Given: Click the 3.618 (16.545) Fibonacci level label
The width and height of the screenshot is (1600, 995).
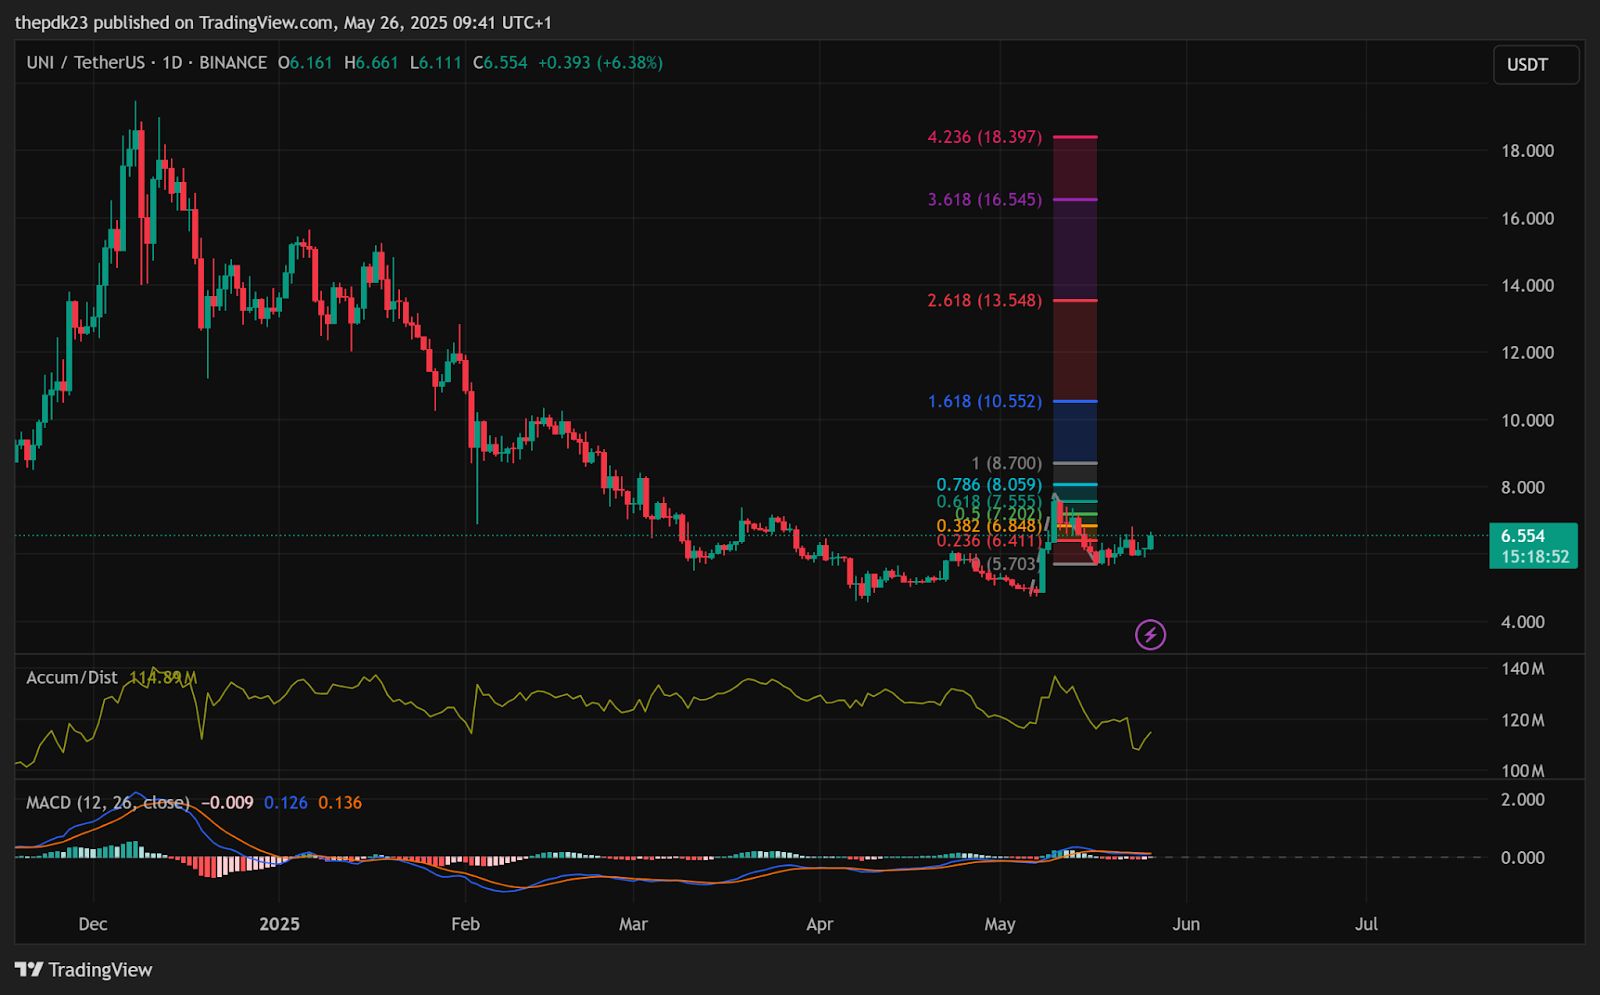Looking at the screenshot, I should (984, 200).
